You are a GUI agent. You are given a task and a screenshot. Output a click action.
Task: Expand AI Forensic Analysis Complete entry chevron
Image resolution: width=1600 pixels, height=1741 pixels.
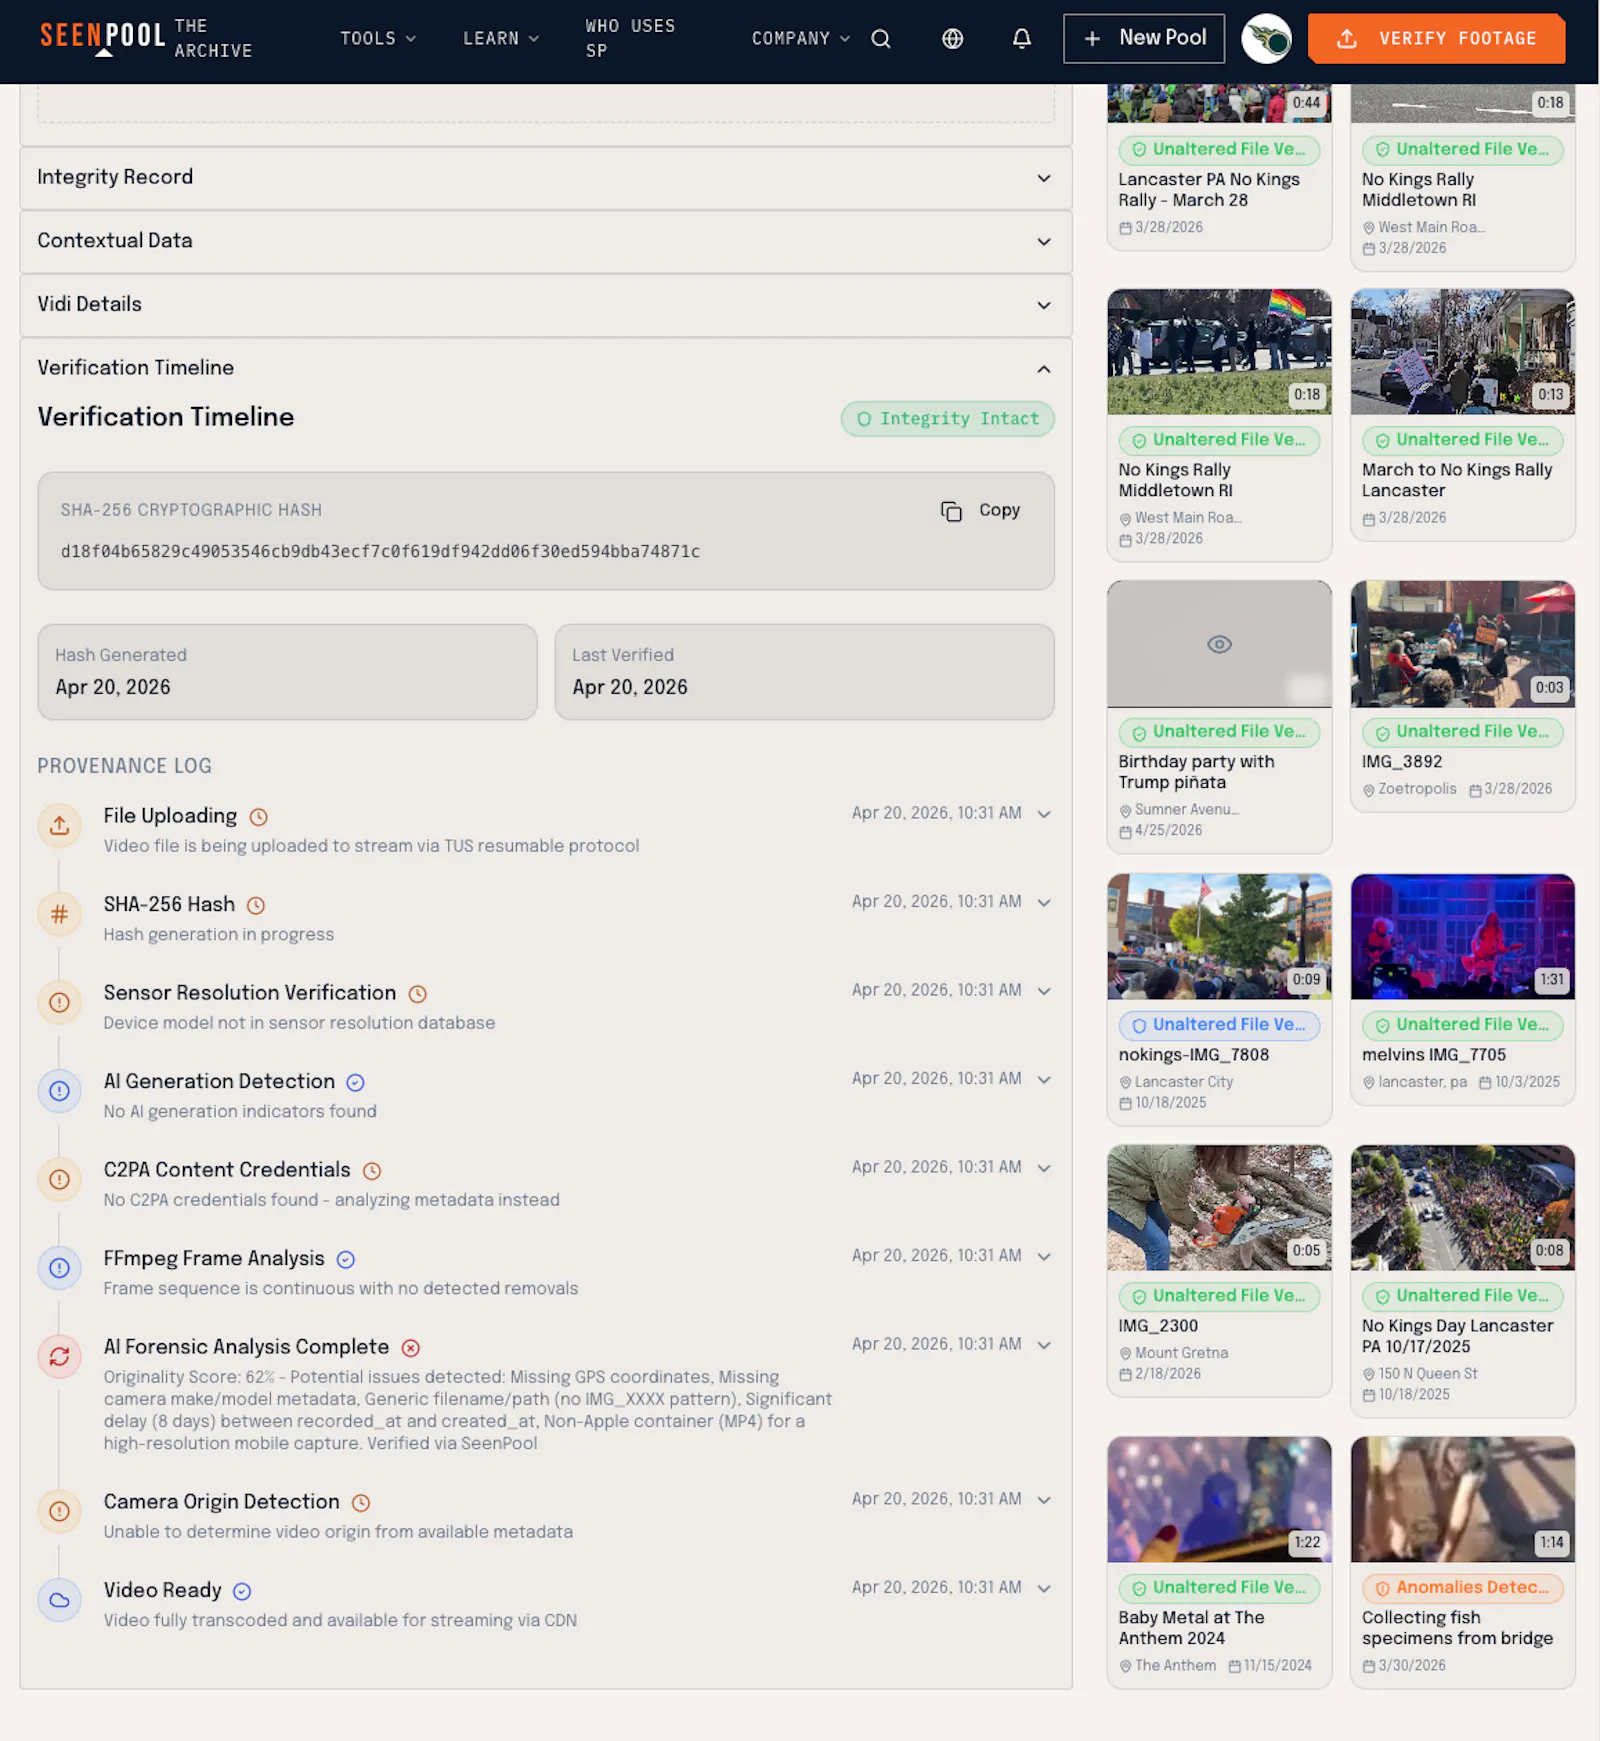click(x=1044, y=1345)
